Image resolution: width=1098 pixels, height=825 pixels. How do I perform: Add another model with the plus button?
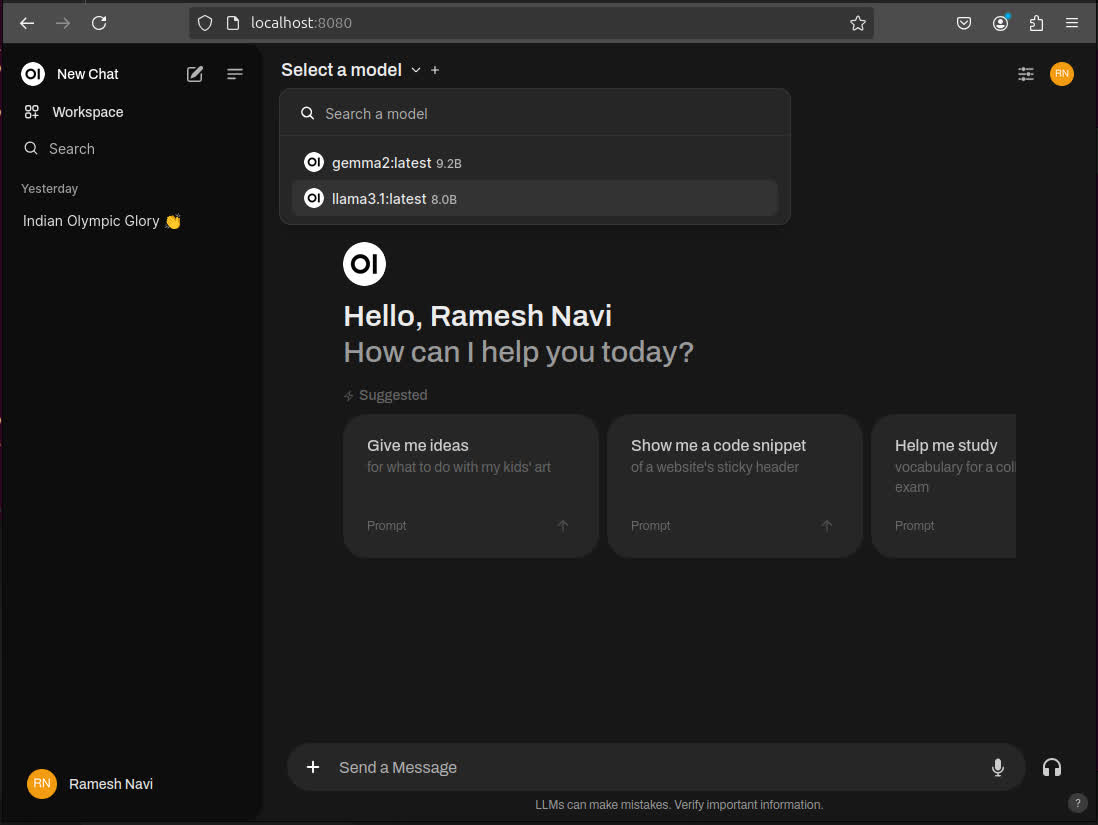[435, 70]
